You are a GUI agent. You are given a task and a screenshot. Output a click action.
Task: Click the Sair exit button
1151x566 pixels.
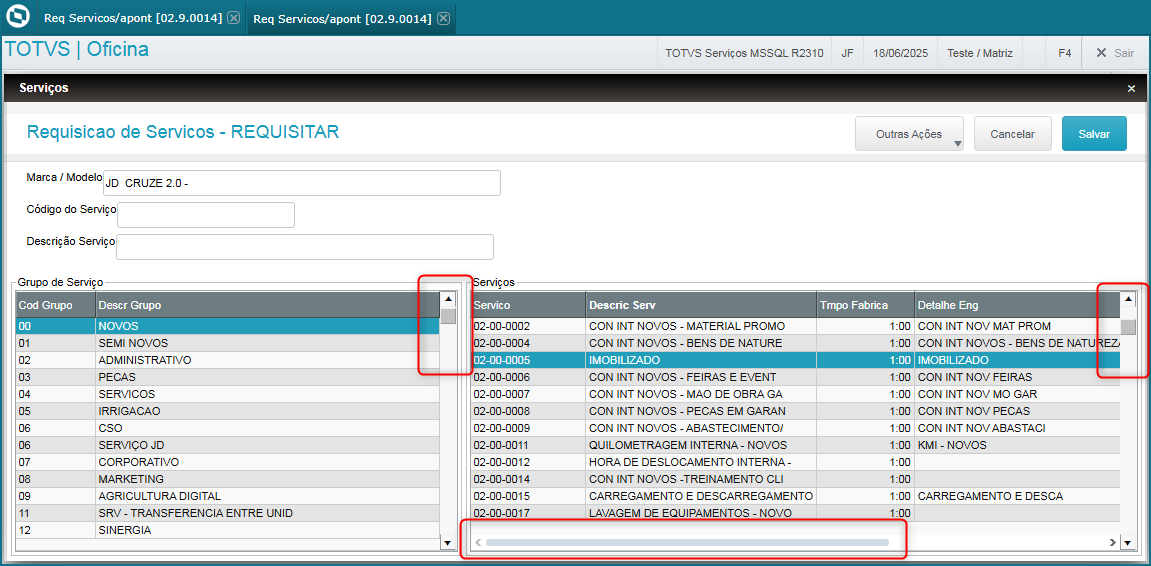click(x=1114, y=53)
